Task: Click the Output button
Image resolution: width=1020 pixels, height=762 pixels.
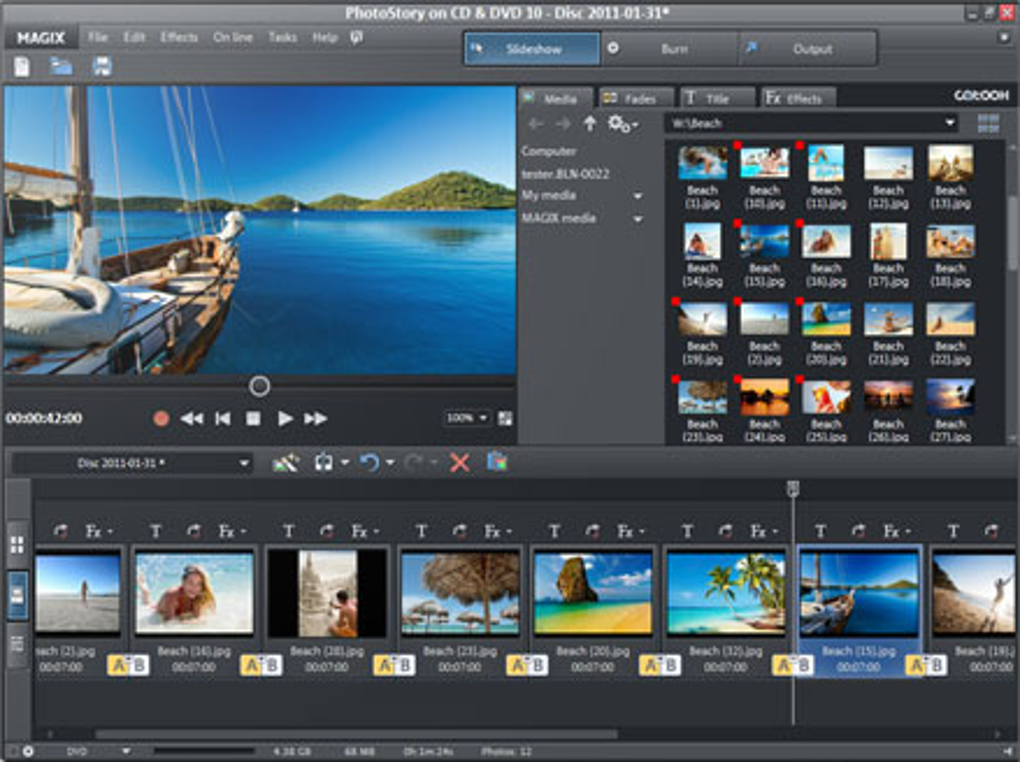Action: pos(810,49)
